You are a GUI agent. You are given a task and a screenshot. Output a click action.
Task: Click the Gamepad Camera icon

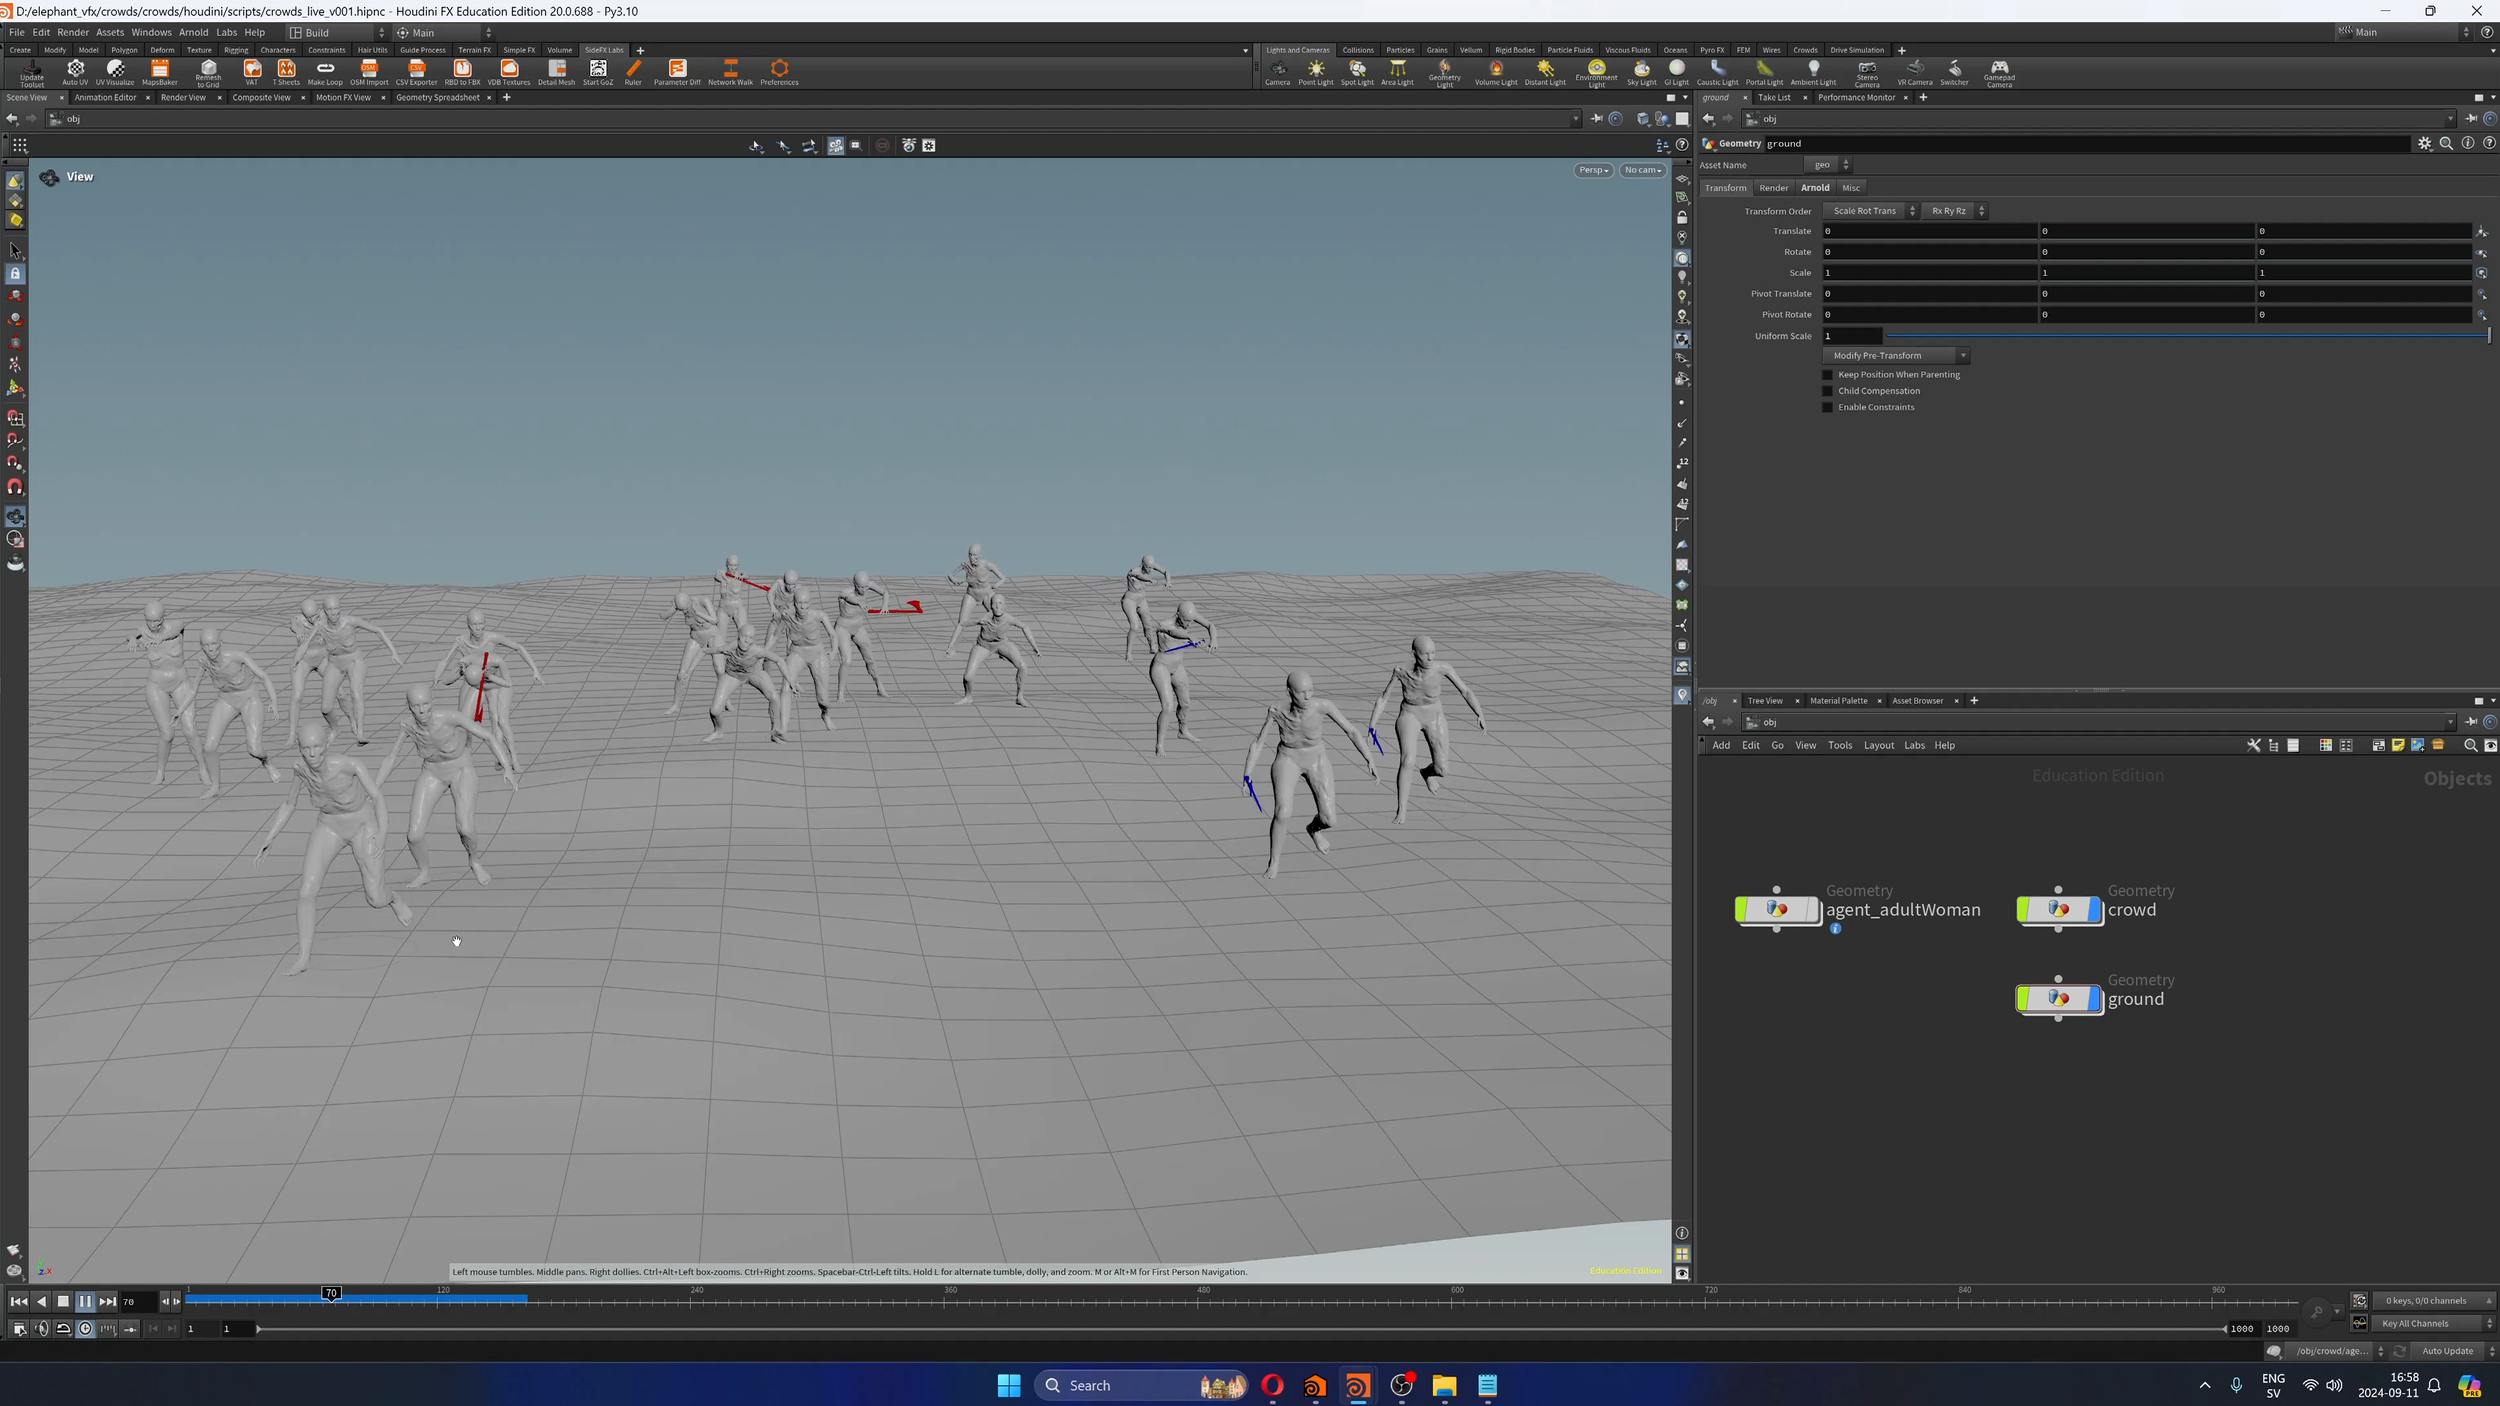1998,68
